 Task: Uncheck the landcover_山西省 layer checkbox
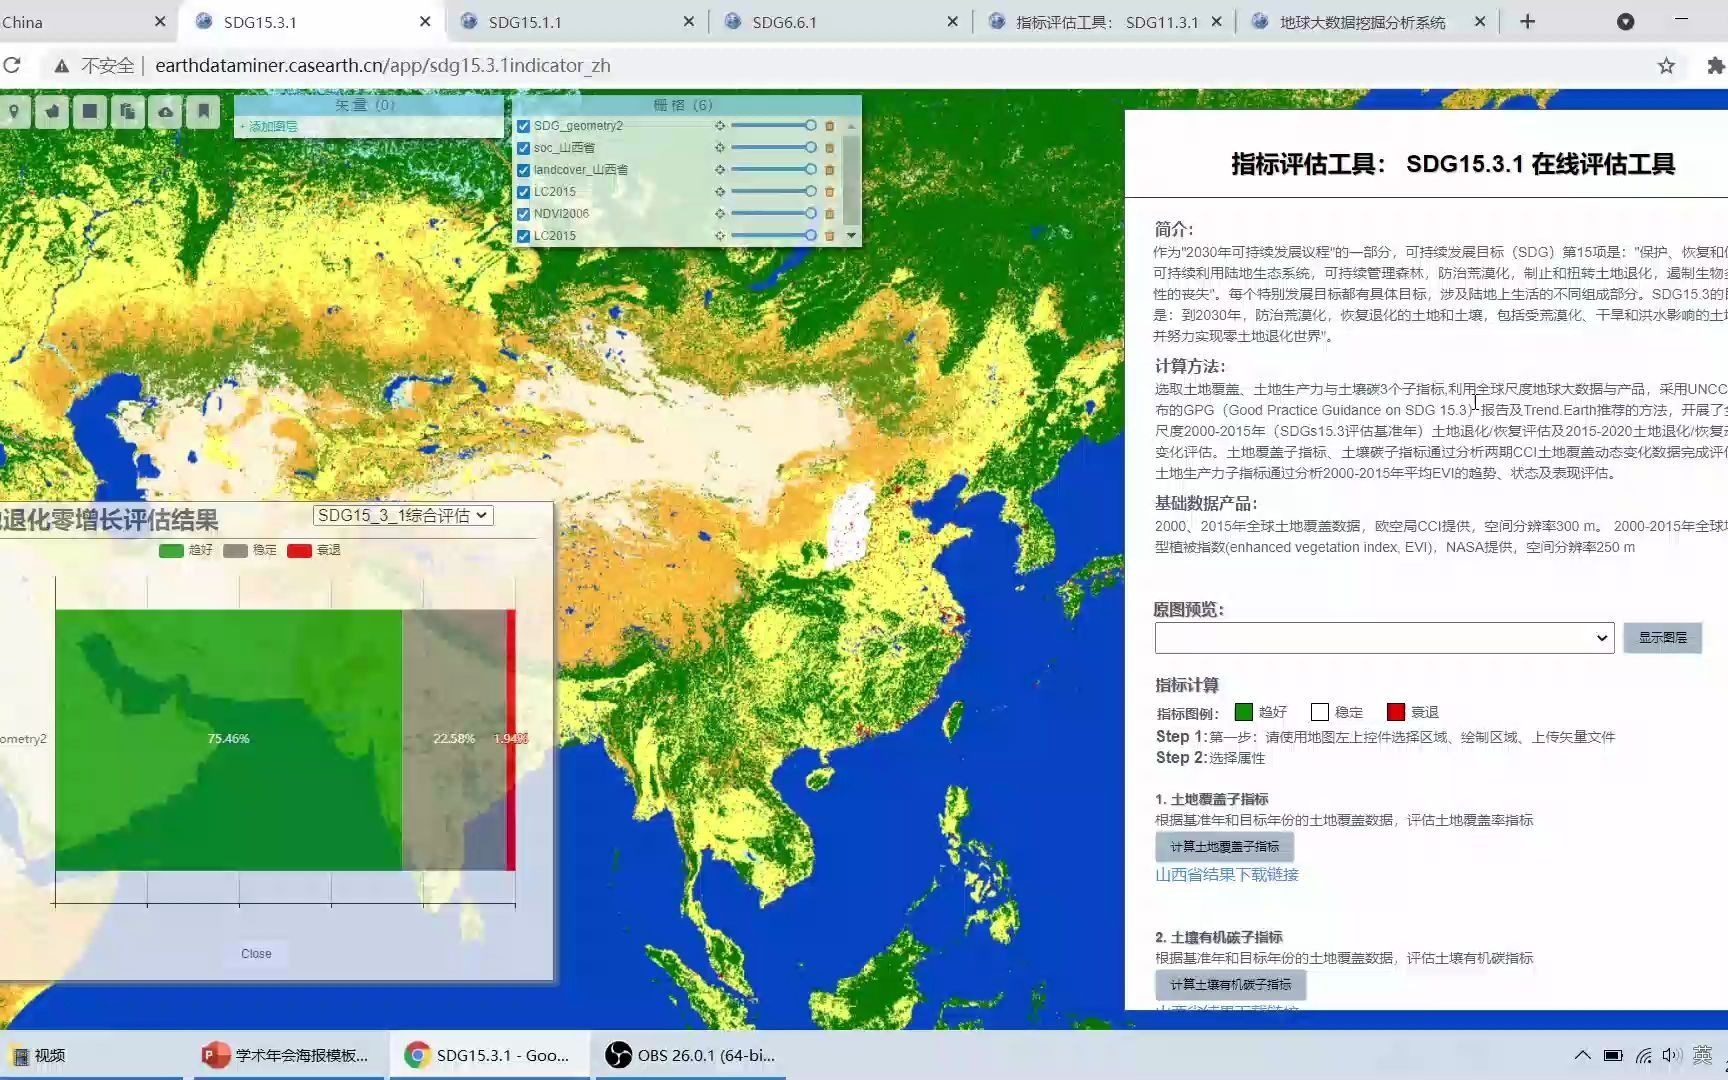[x=523, y=170]
